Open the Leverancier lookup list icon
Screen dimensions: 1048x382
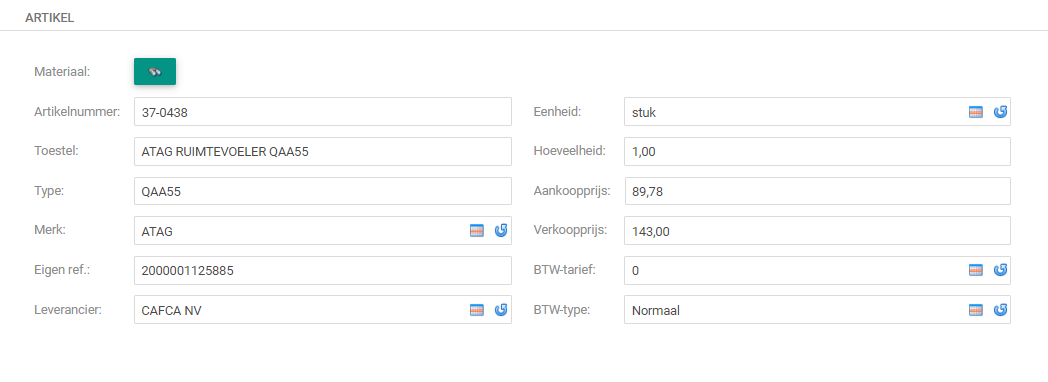coord(477,310)
